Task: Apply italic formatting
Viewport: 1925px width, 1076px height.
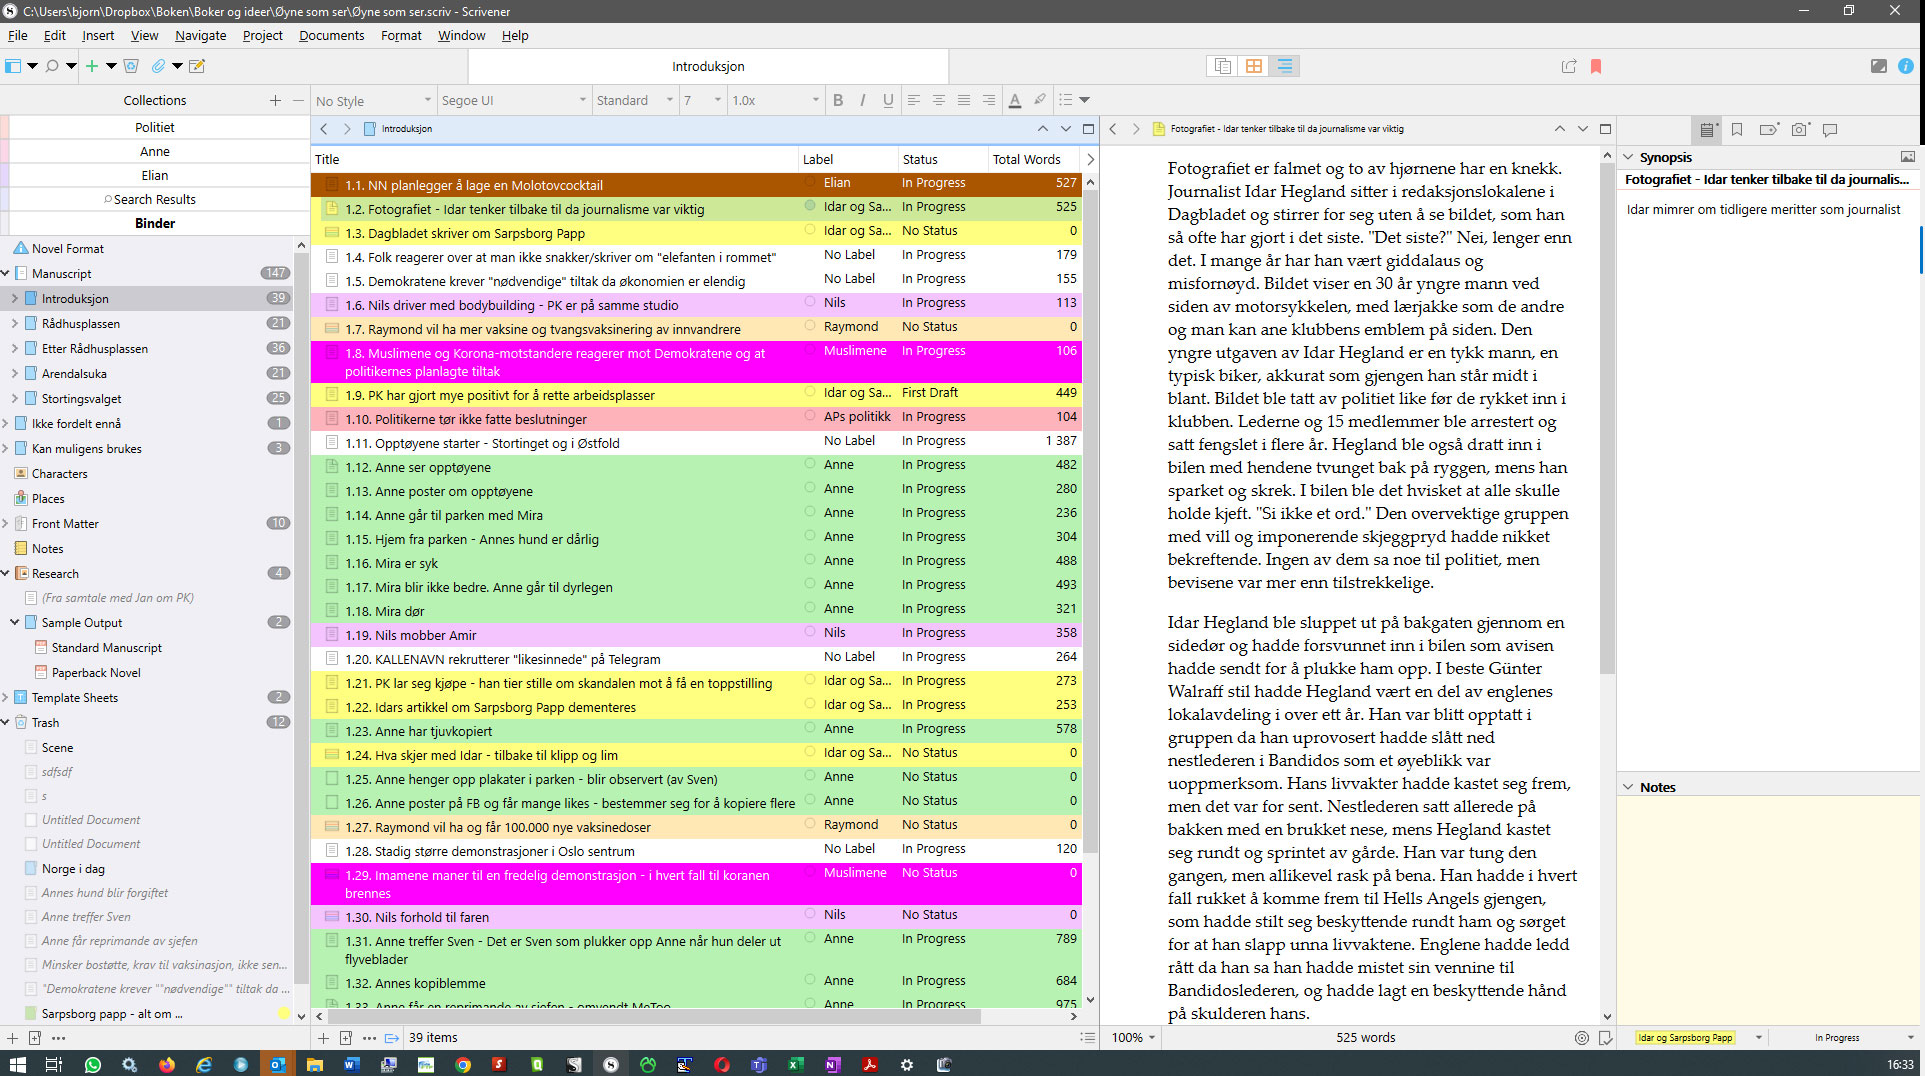Action: pos(863,100)
